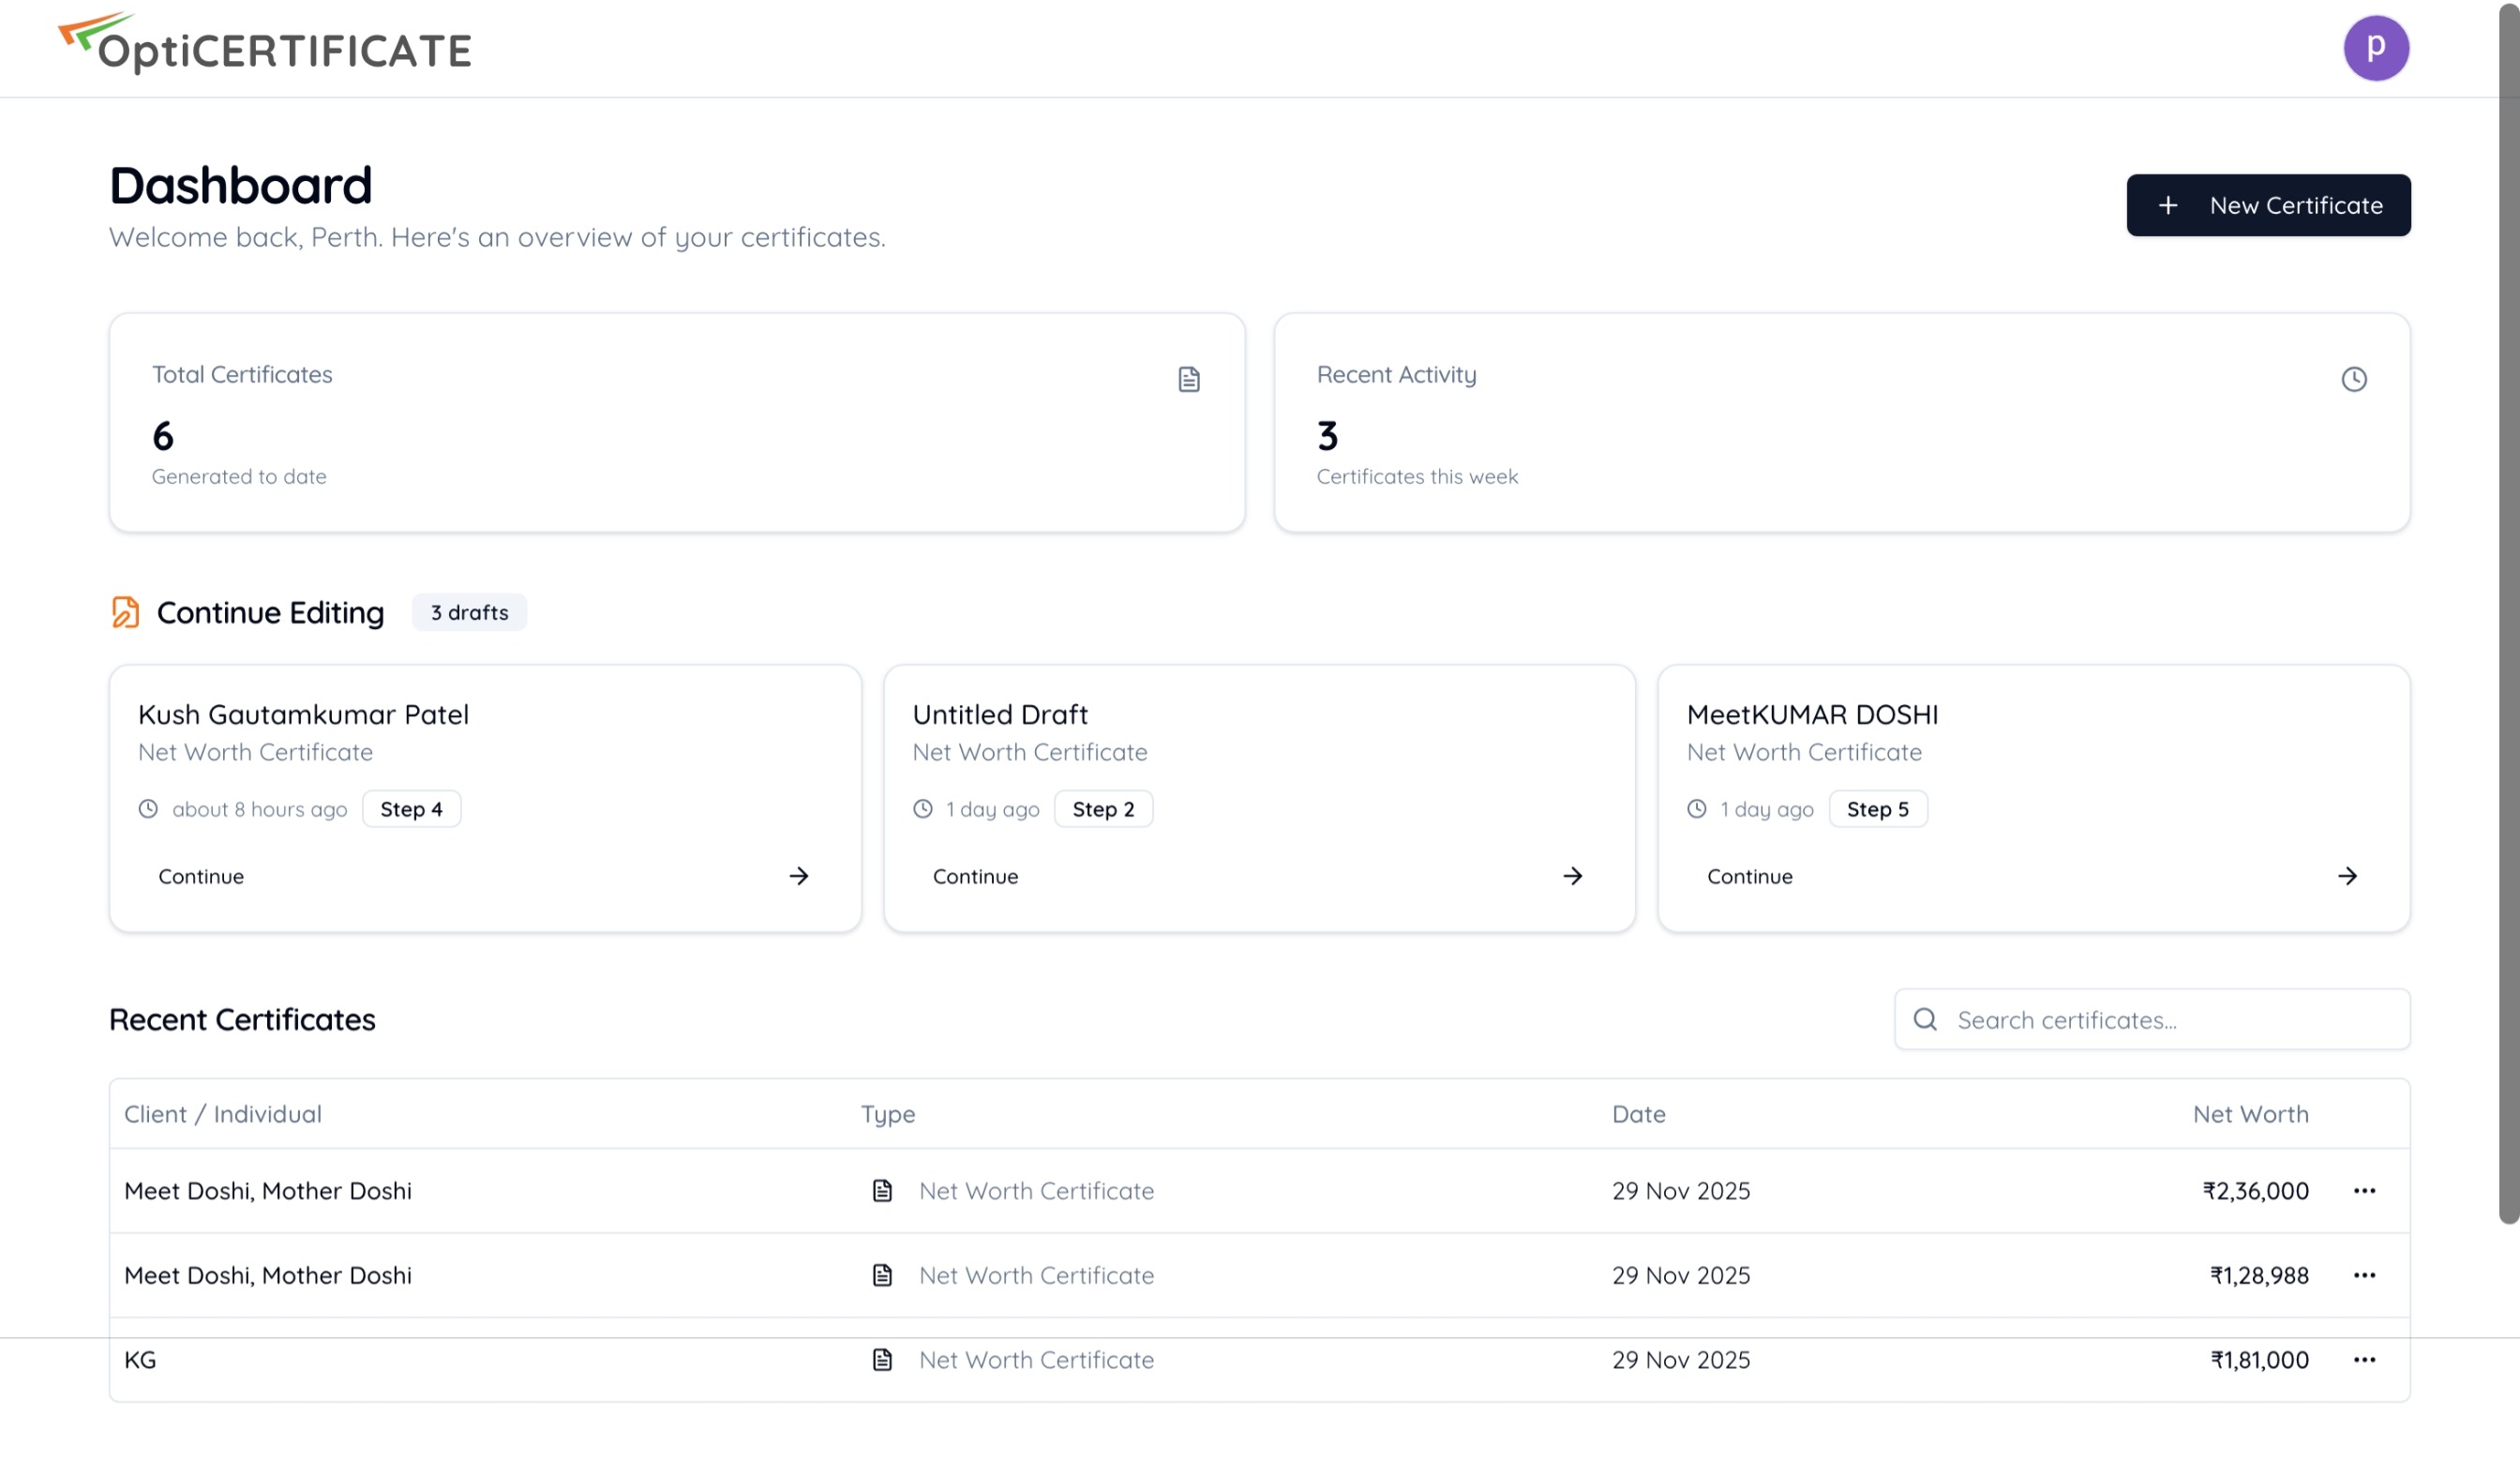Click the Net Worth column header
This screenshot has height=1457, width=2520.
2250,1114
